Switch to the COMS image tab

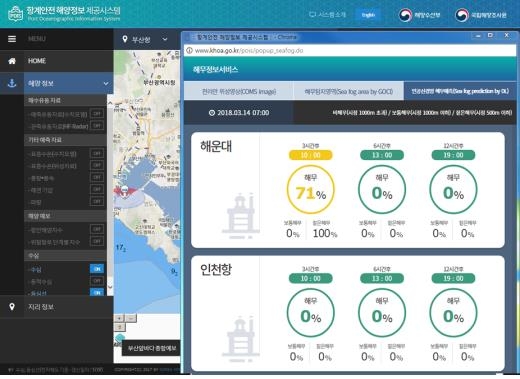(239, 91)
